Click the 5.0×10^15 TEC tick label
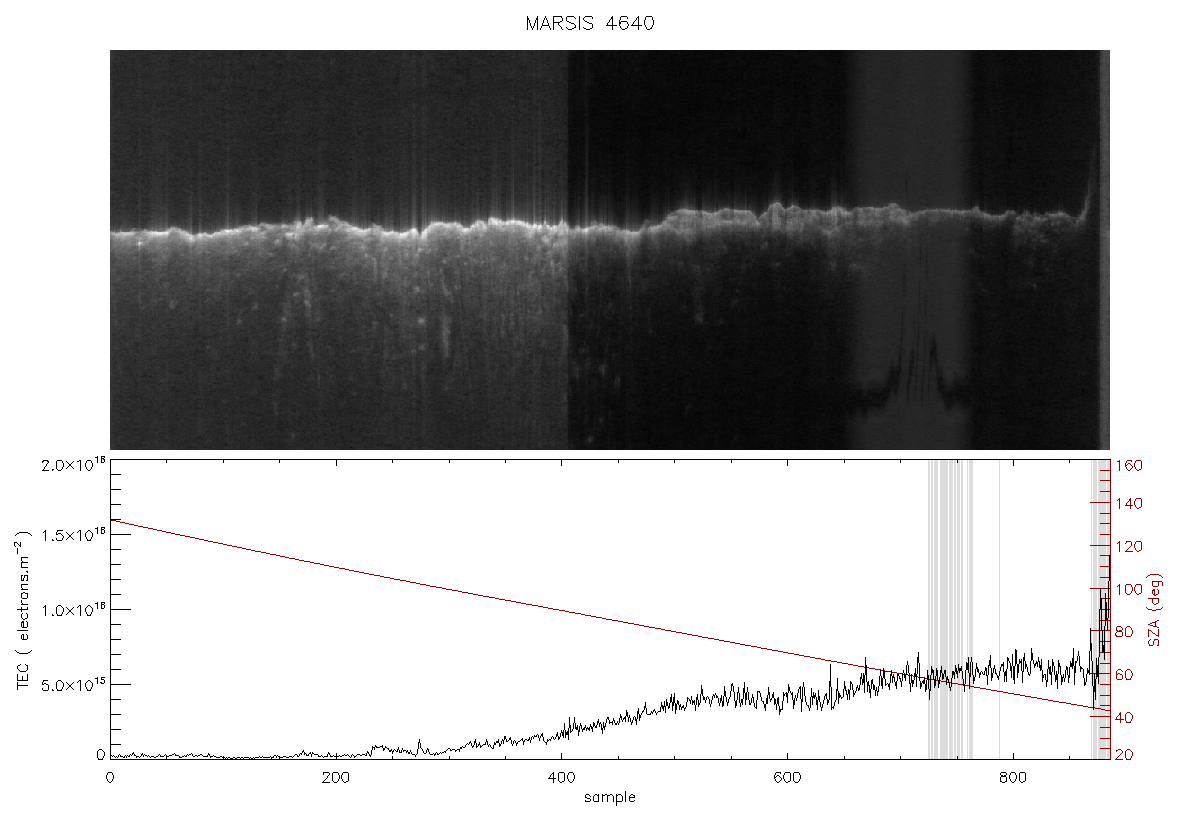The width and height of the screenshot is (1180, 830). (73, 684)
